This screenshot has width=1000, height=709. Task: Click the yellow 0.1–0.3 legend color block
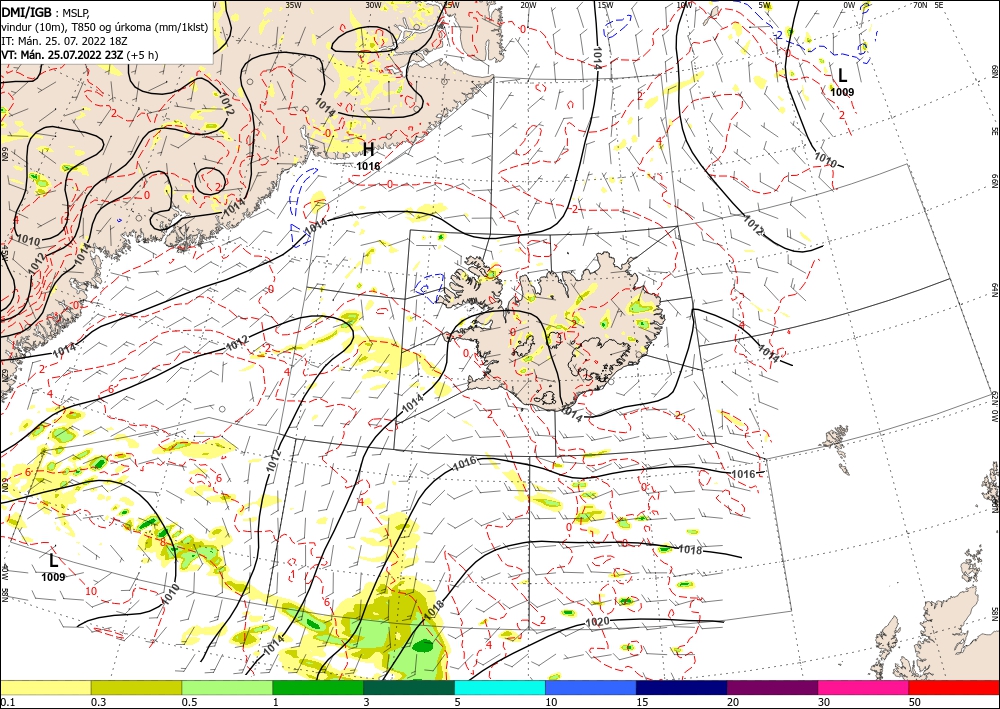click(45, 687)
